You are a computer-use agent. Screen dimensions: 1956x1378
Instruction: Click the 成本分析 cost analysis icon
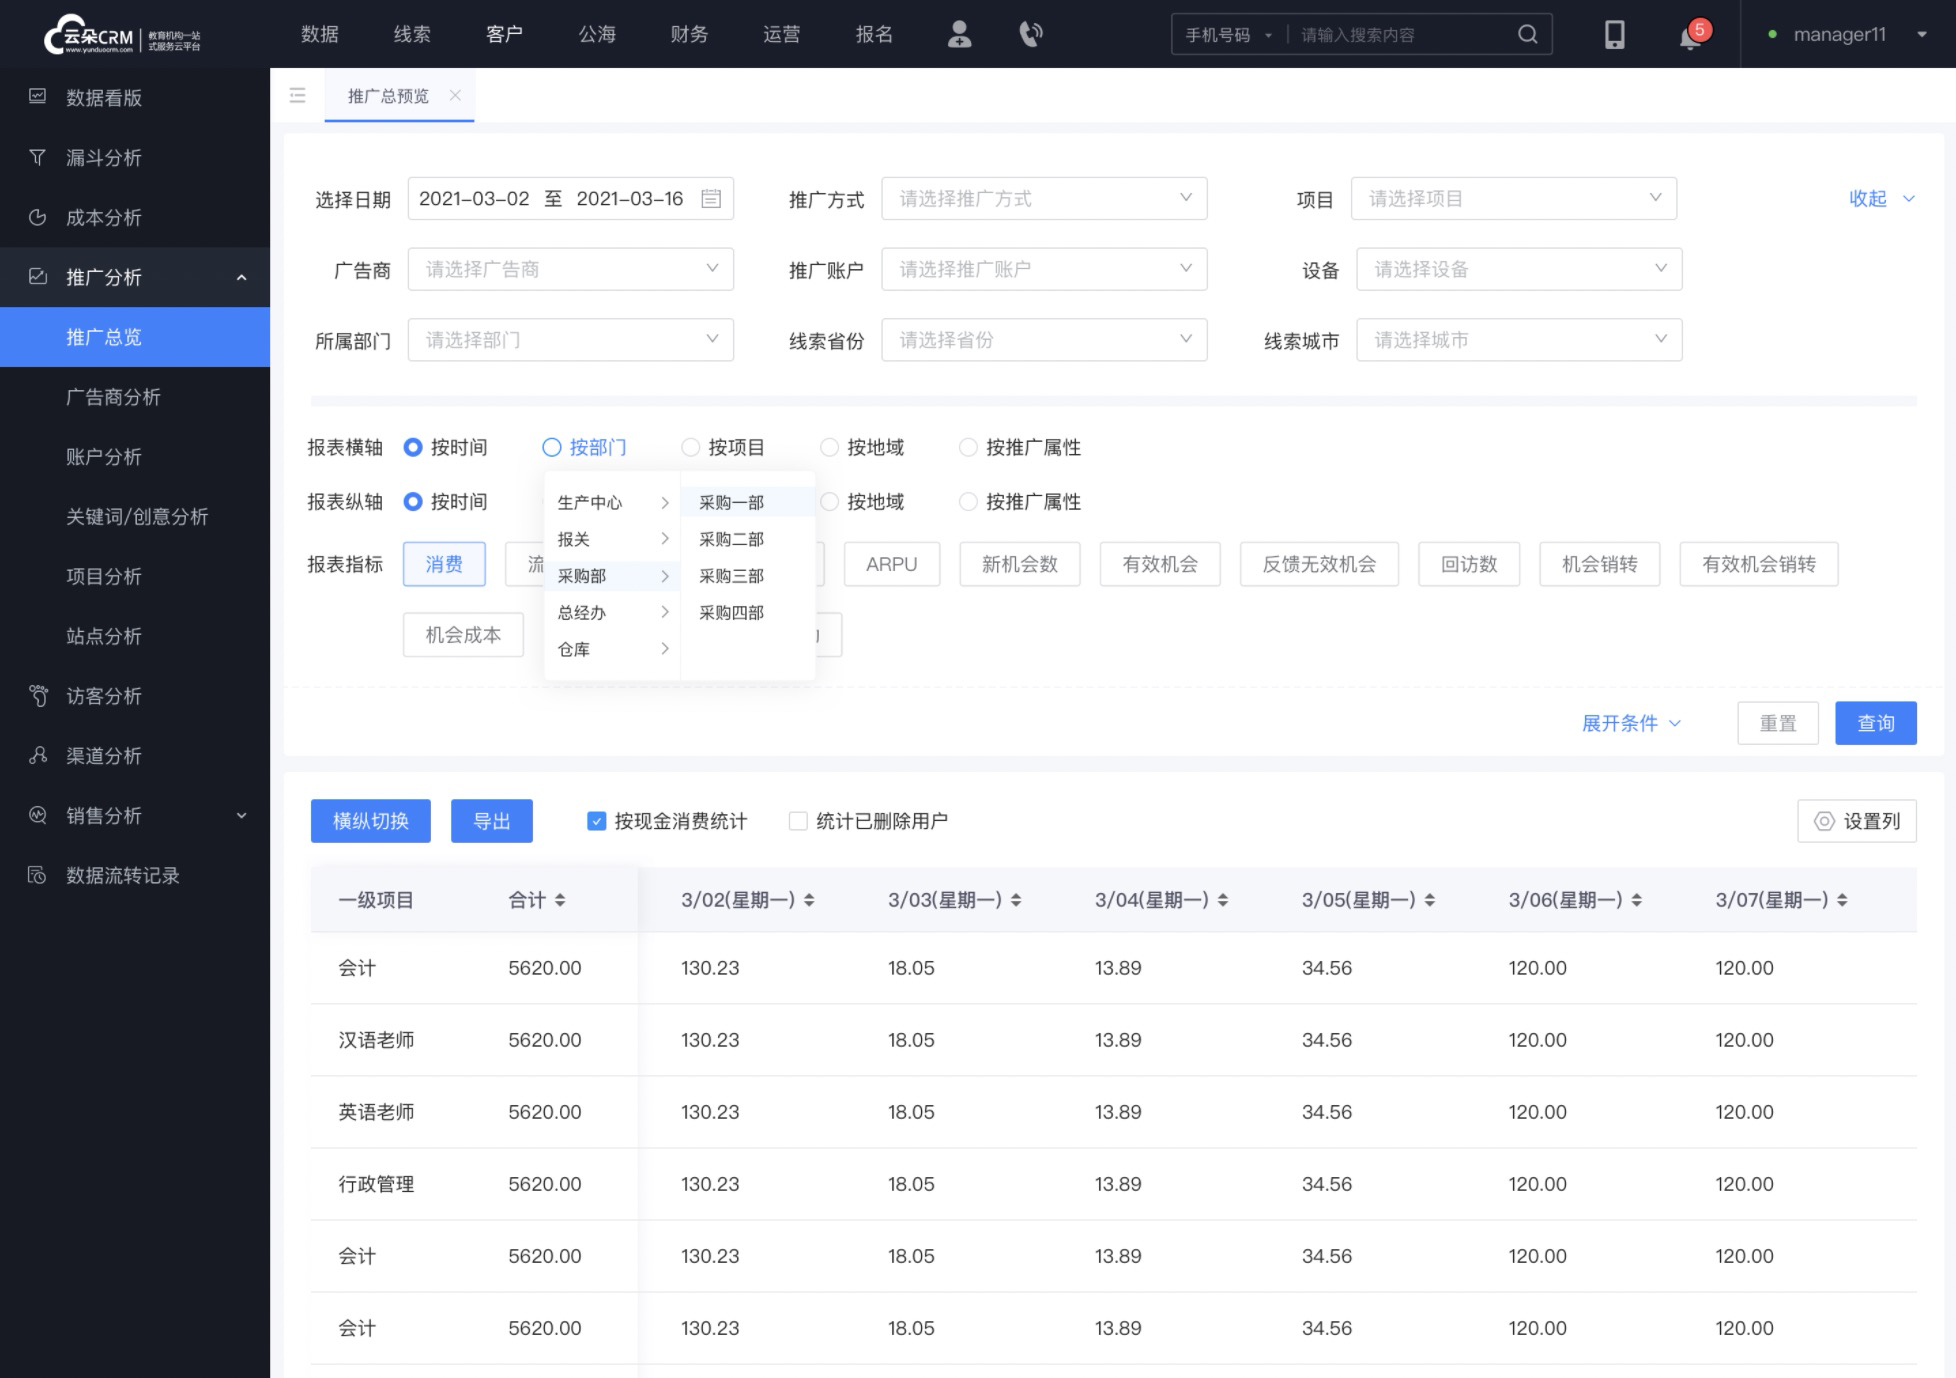(x=40, y=216)
